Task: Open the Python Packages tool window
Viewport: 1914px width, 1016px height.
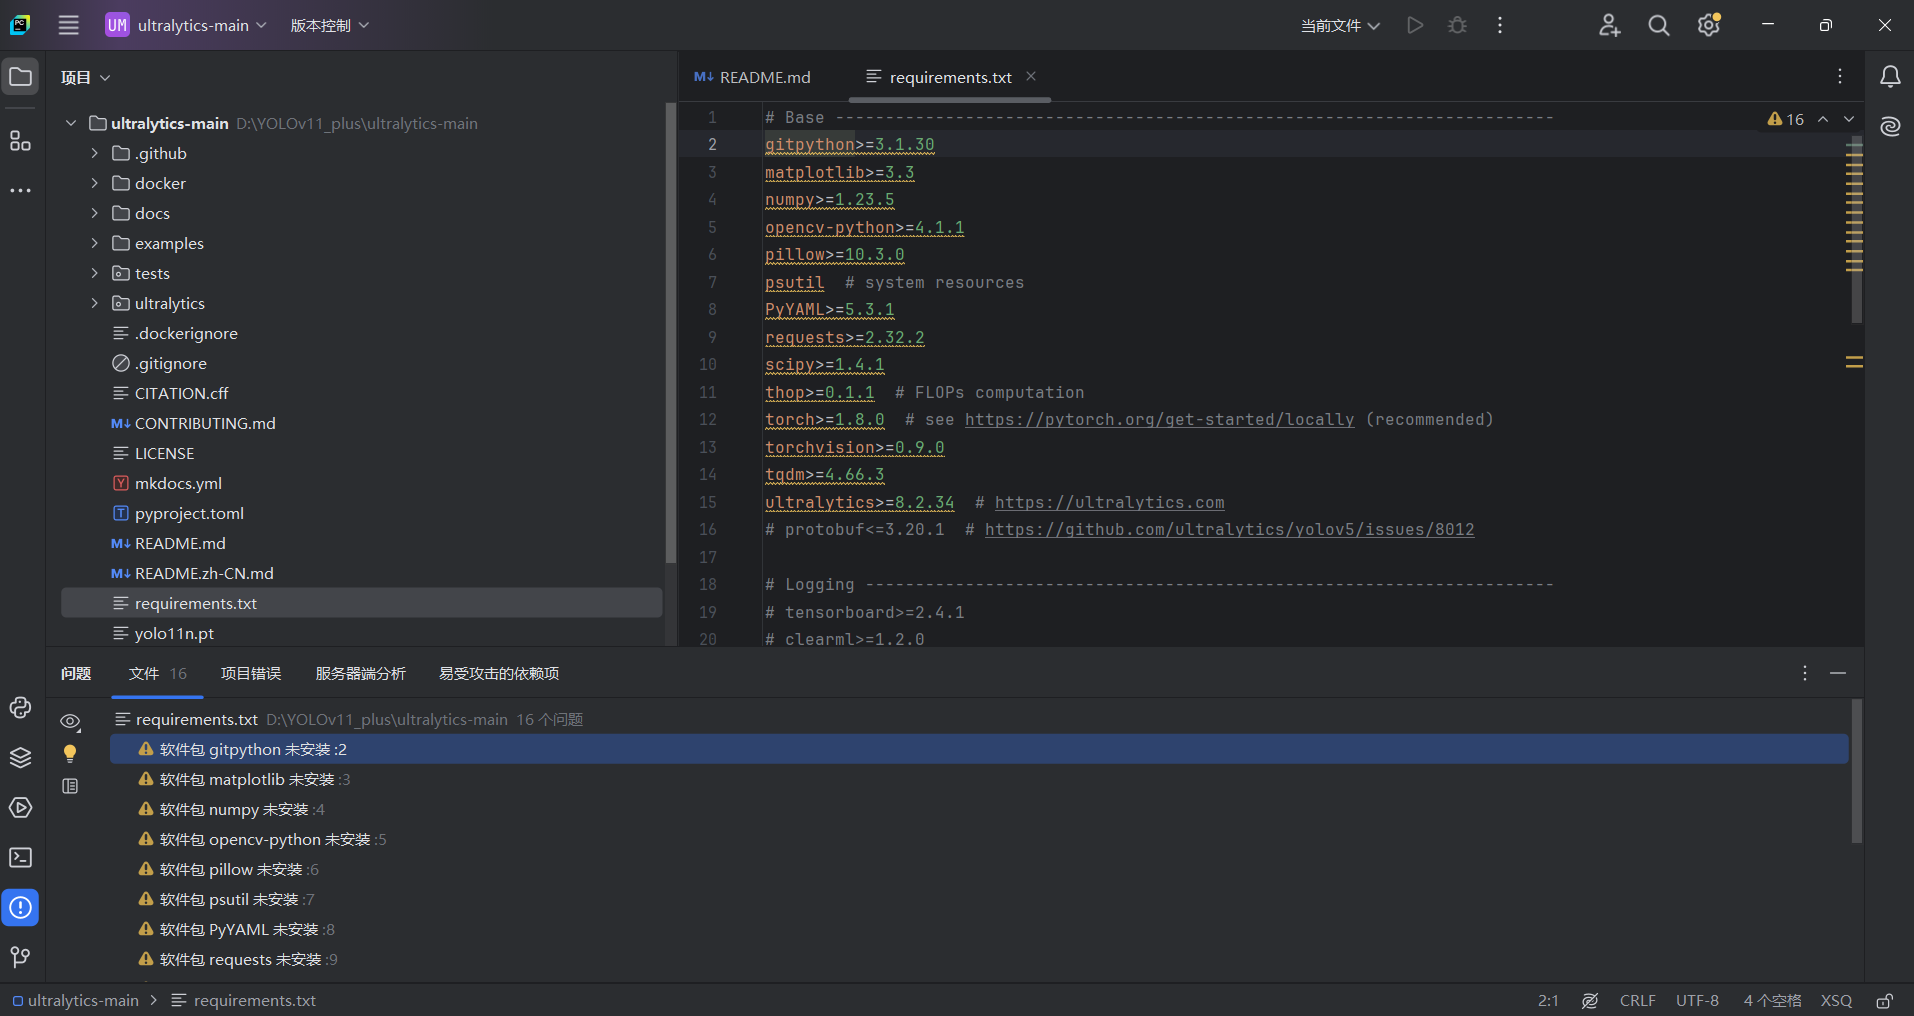Action: [21, 708]
